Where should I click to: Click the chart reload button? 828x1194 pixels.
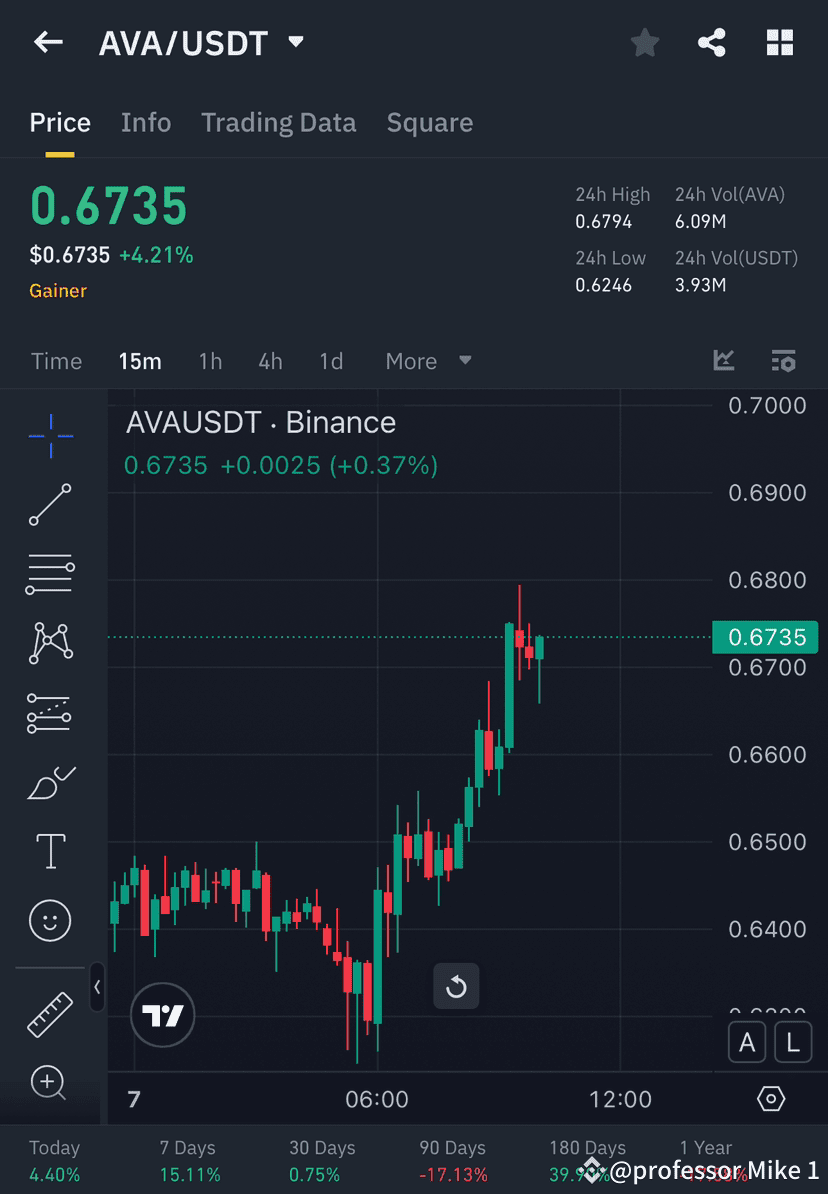(x=456, y=986)
